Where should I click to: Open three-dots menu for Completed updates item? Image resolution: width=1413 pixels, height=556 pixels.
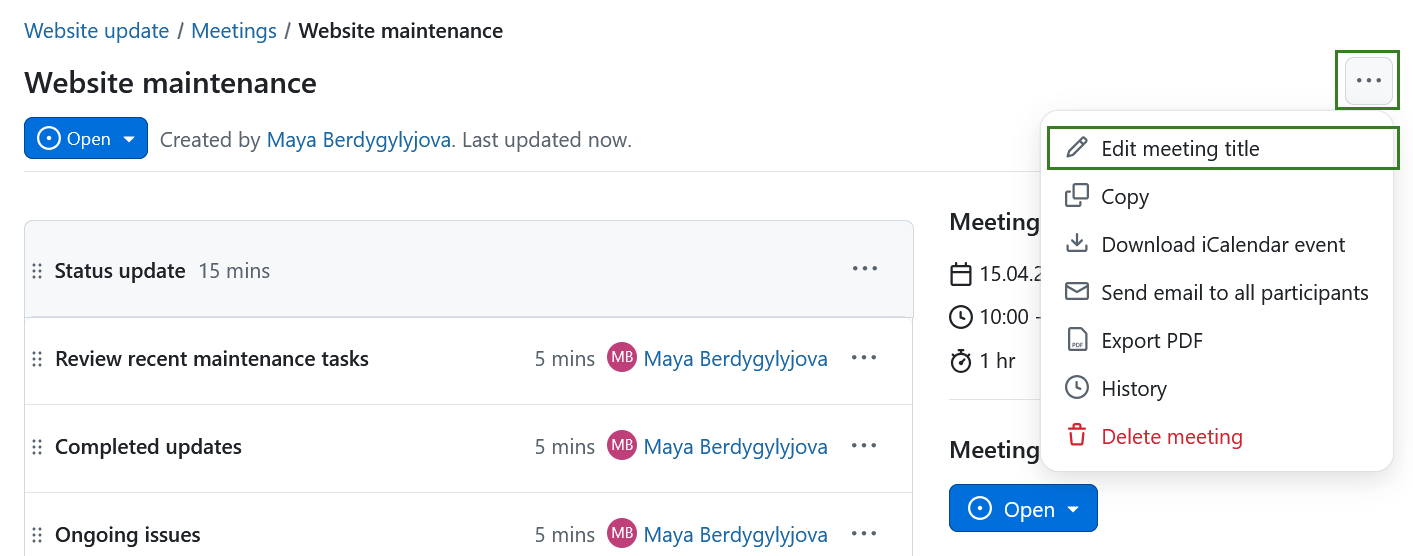tap(864, 446)
